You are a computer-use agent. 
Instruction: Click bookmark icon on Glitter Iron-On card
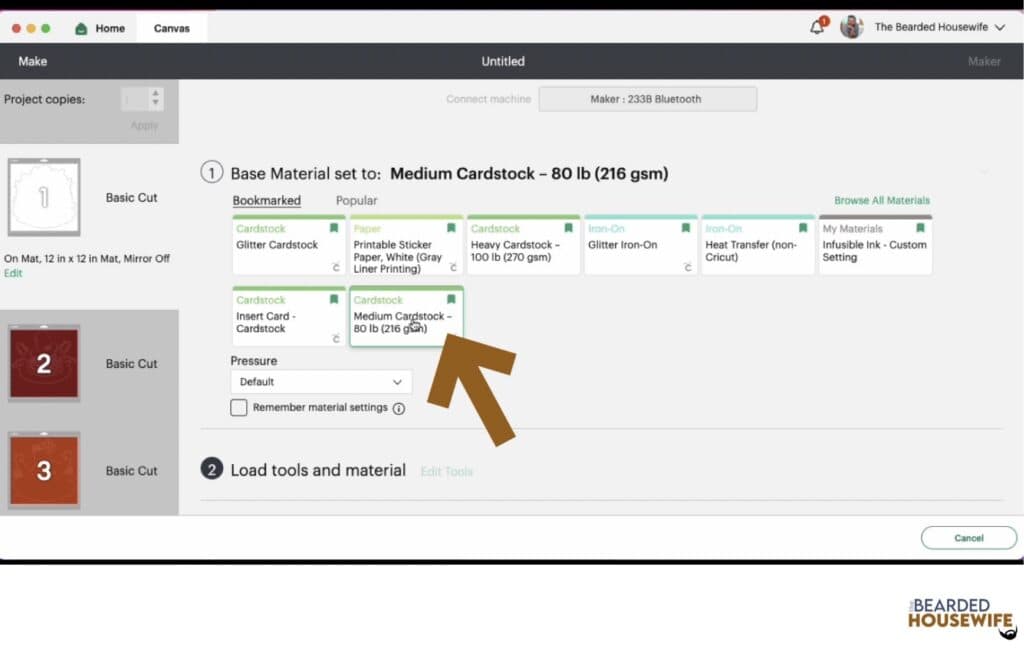(686, 229)
